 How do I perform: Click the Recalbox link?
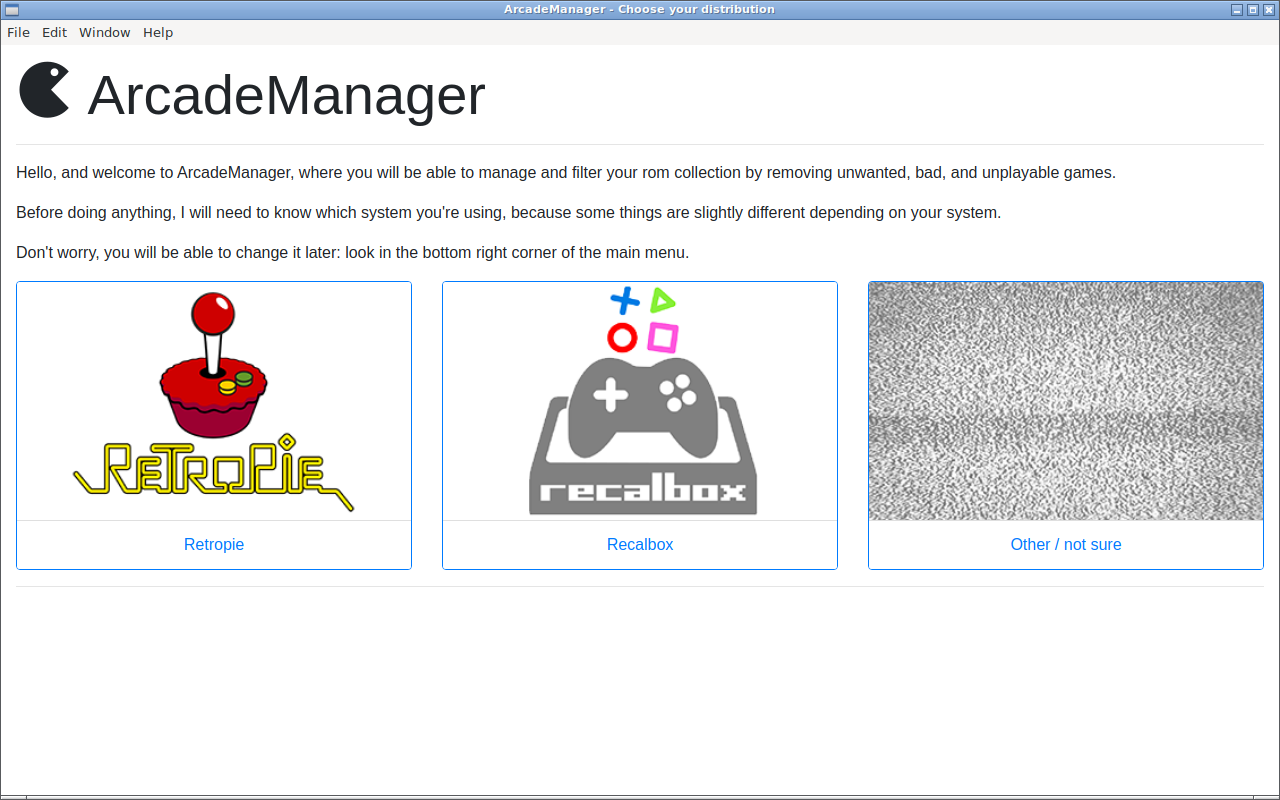(x=640, y=545)
